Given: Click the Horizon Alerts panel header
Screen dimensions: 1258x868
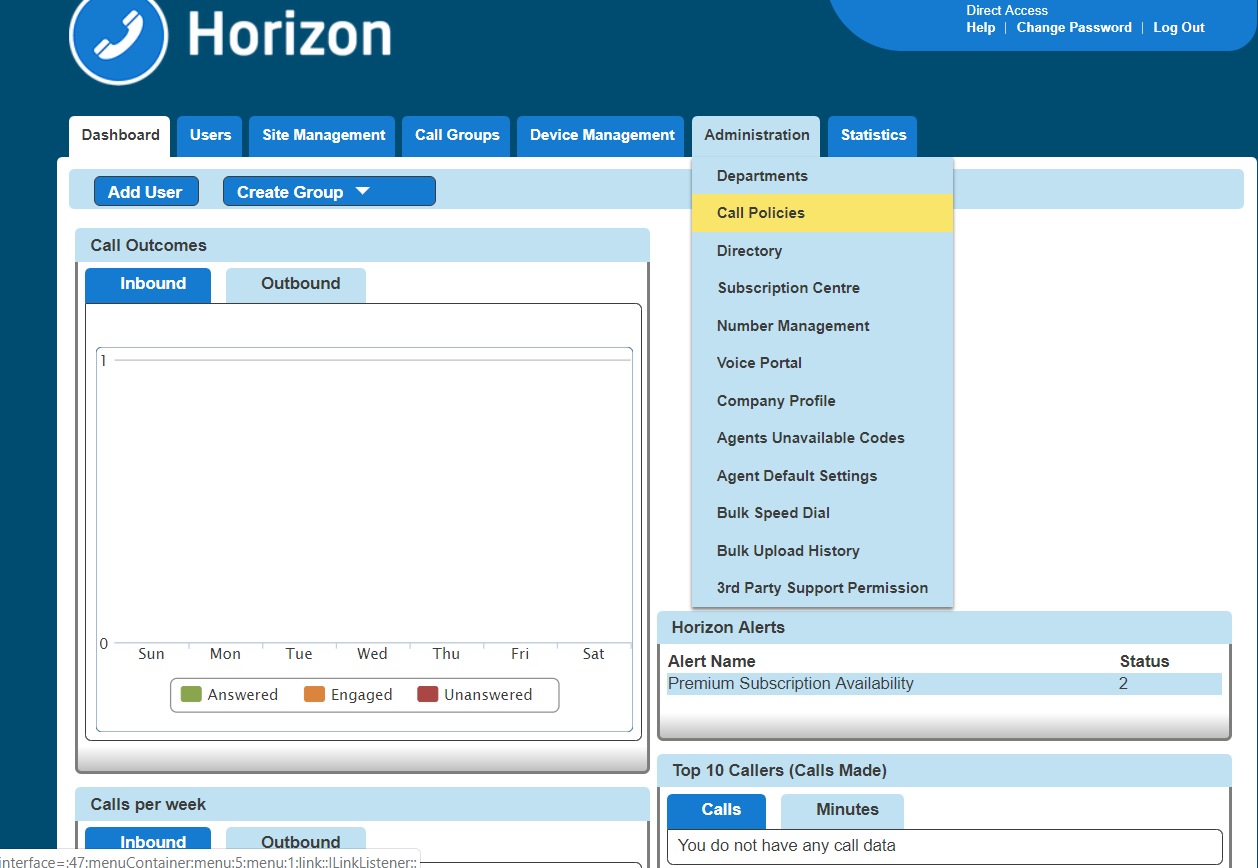Looking at the screenshot, I should click(x=944, y=628).
